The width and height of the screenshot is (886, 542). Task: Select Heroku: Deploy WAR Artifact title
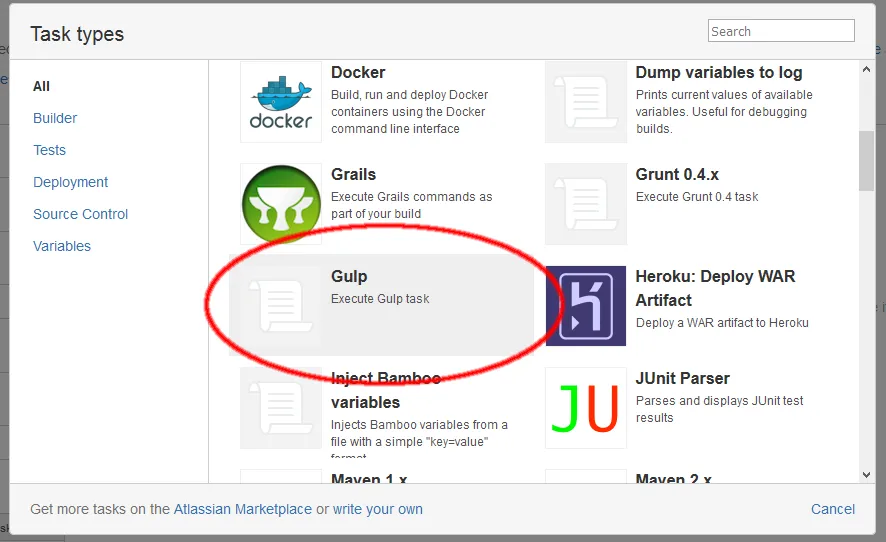(715, 288)
